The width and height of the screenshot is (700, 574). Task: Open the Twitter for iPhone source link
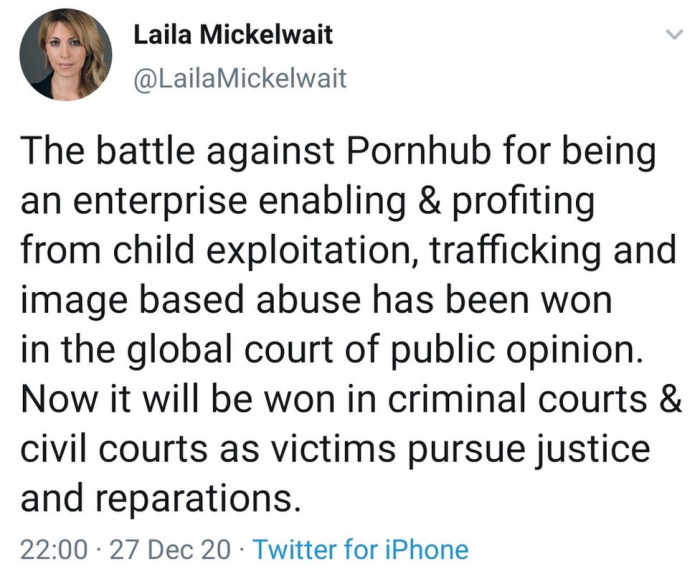[362, 549]
